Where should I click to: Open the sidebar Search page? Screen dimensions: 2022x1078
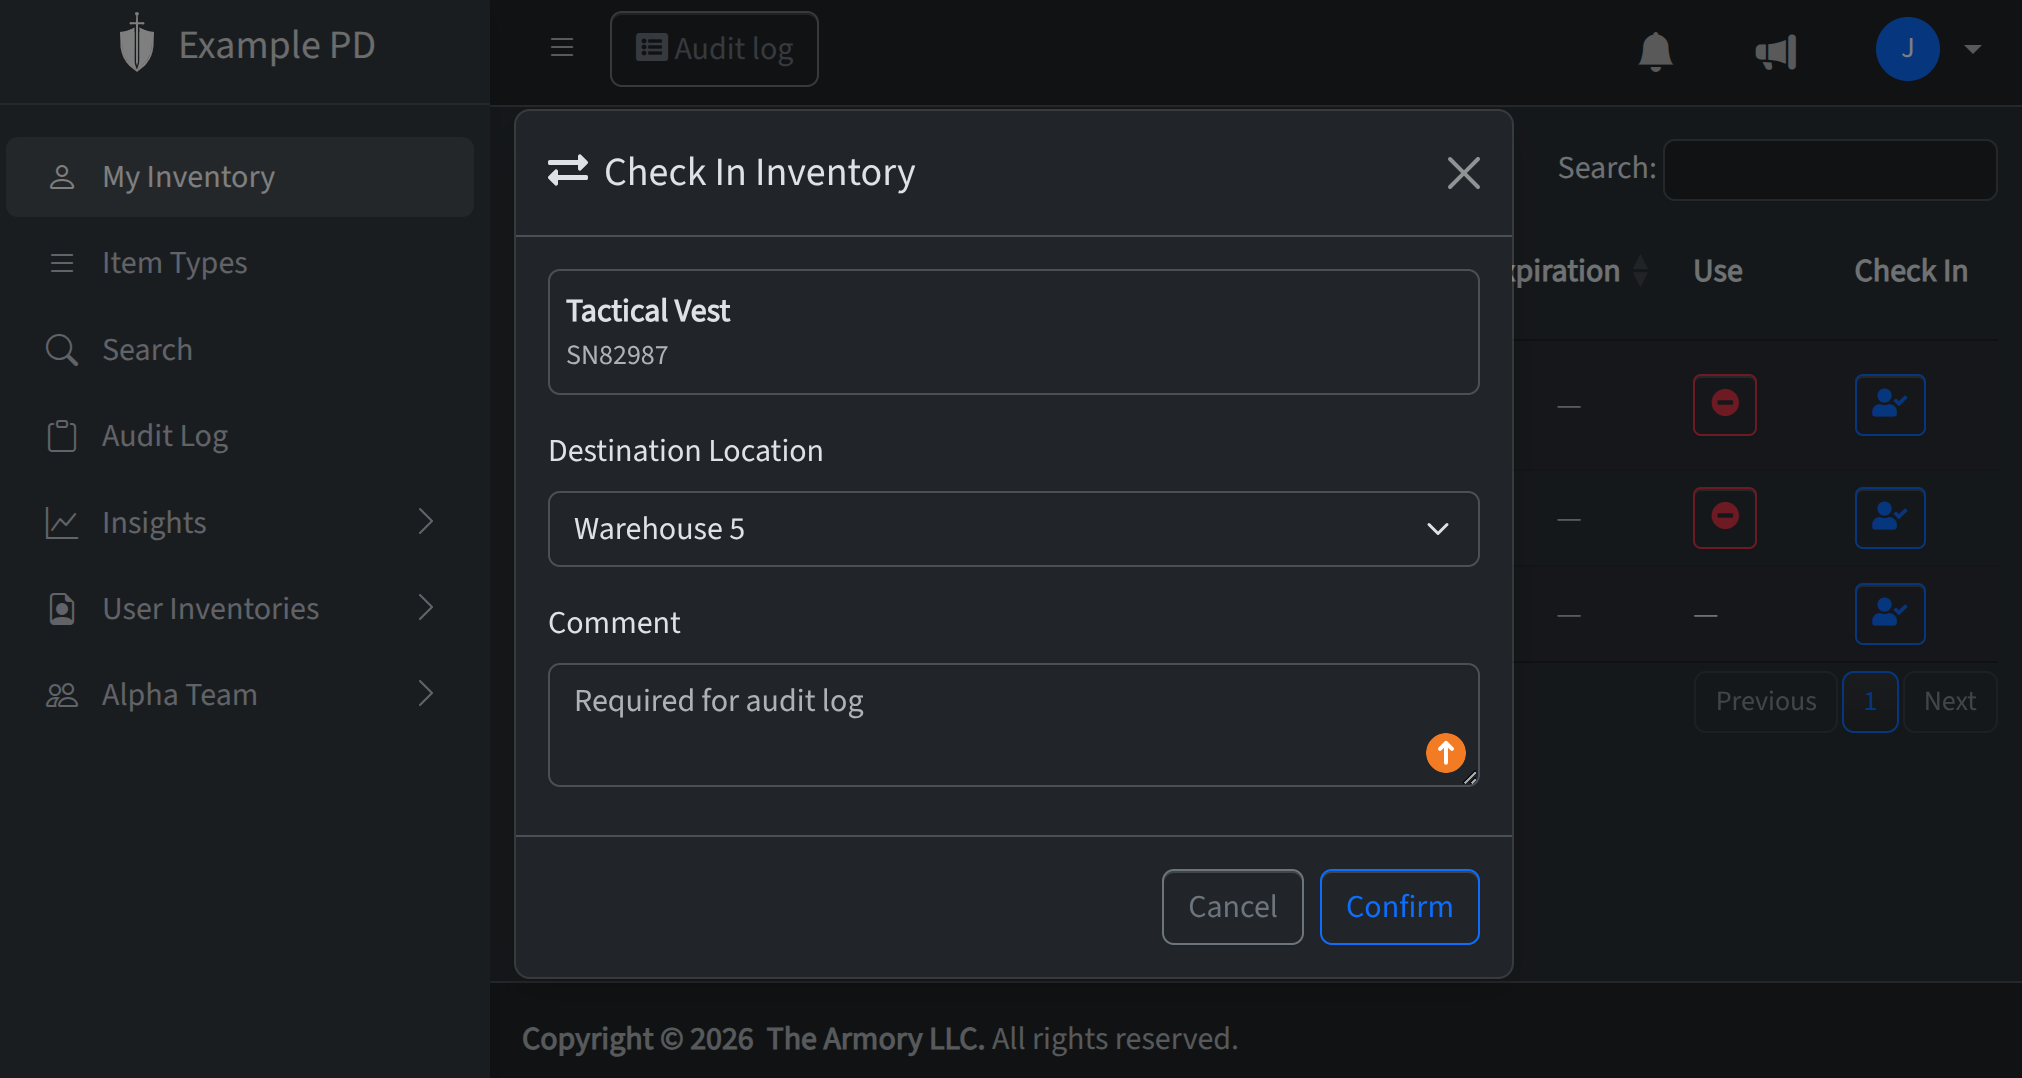tap(148, 349)
